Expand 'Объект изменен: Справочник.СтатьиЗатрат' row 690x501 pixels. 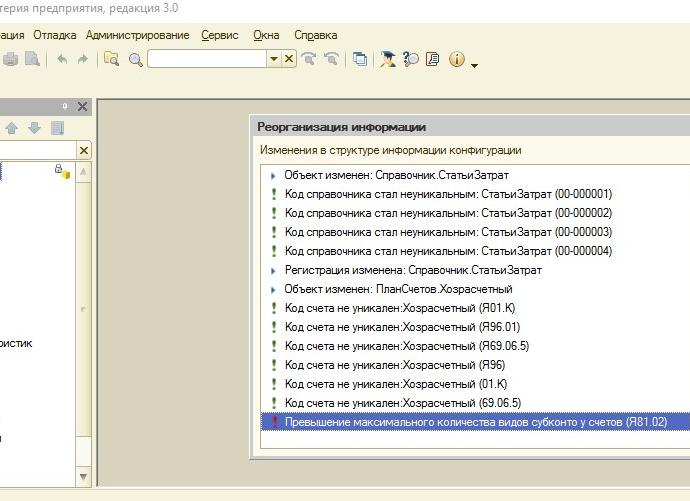tap(273, 176)
